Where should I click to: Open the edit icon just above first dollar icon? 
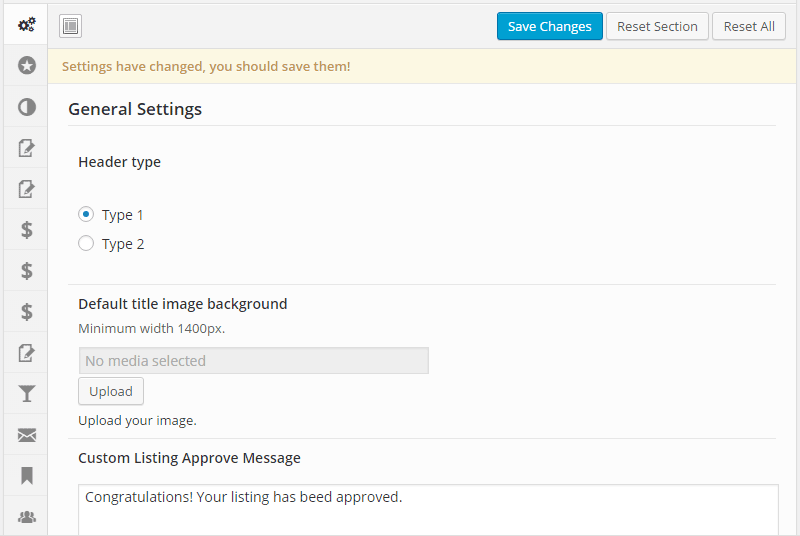tap(26, 189)
